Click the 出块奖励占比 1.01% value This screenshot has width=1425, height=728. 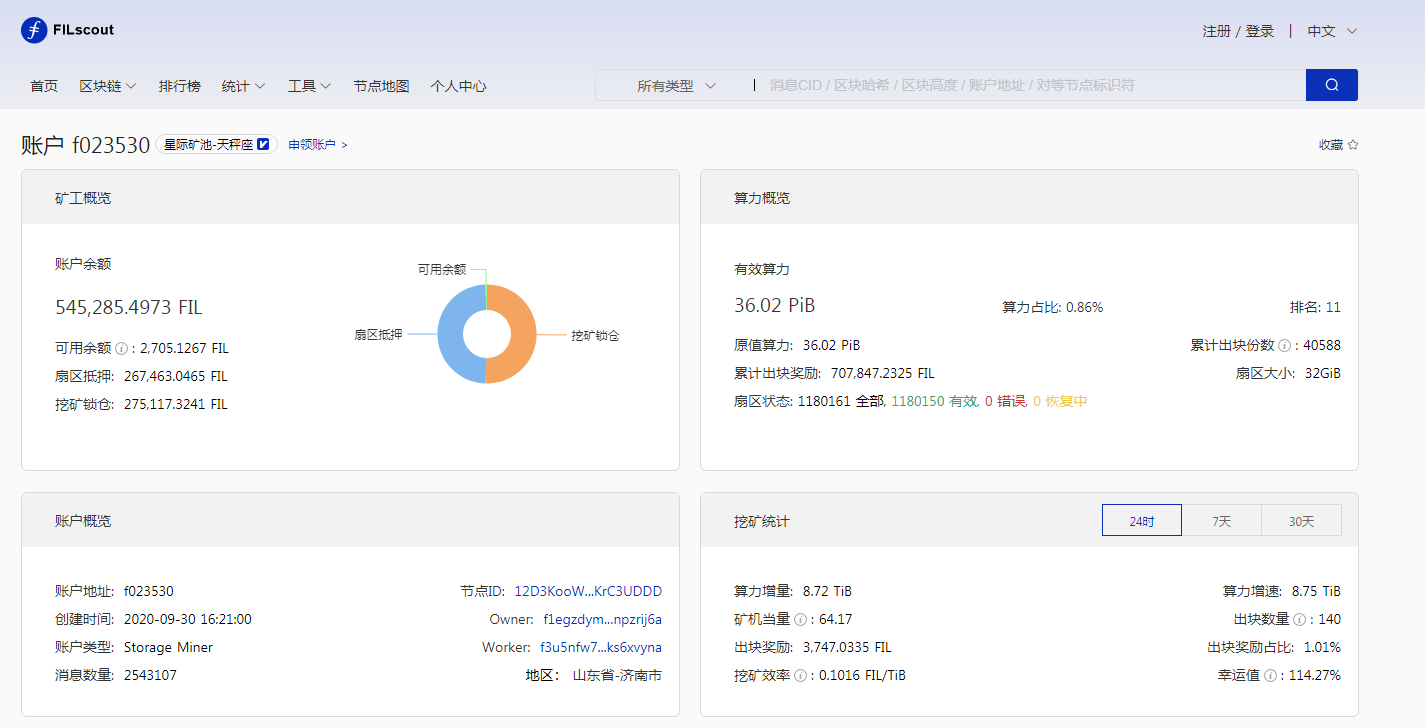1323,648
